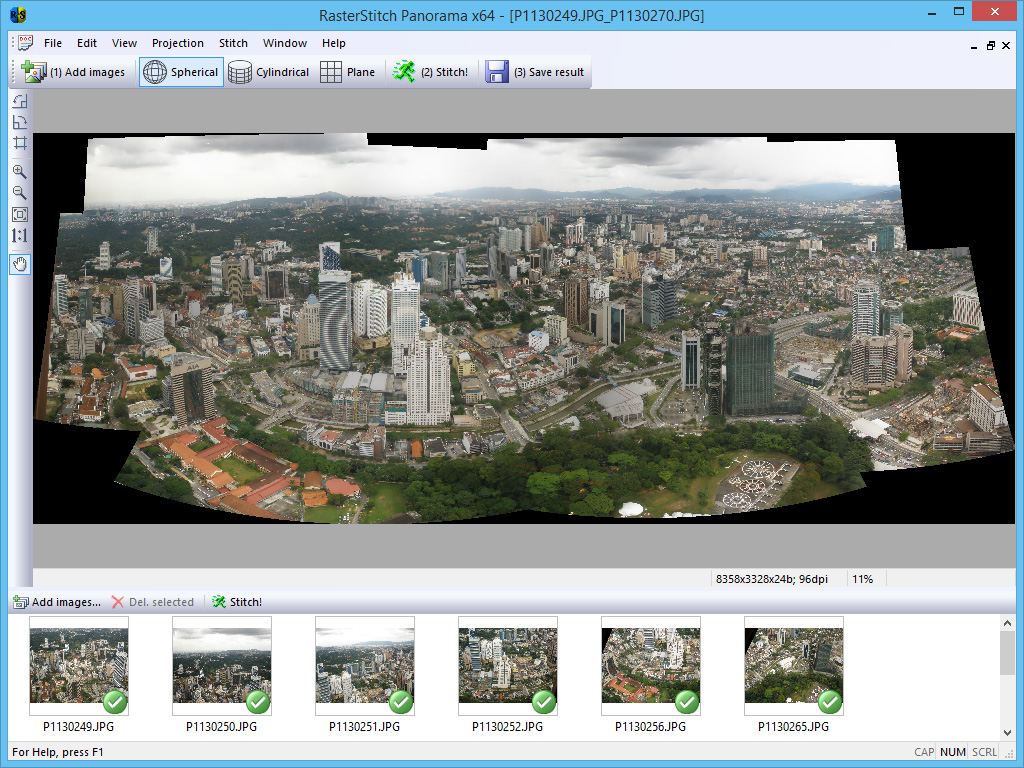The height and width of the screenshot is (768, 1024).
Task: Select the P1130256.JPG thumbnail
Action: [650, 665]
